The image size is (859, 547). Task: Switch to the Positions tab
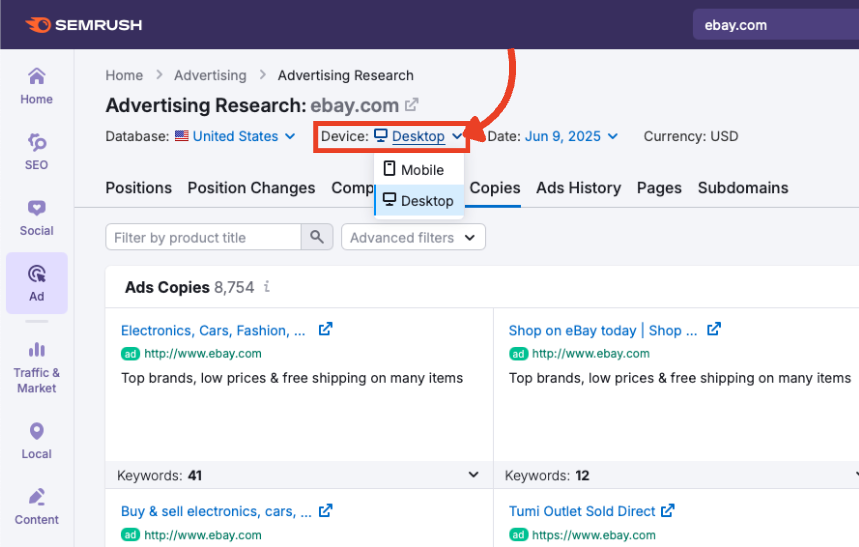point(139,188)
